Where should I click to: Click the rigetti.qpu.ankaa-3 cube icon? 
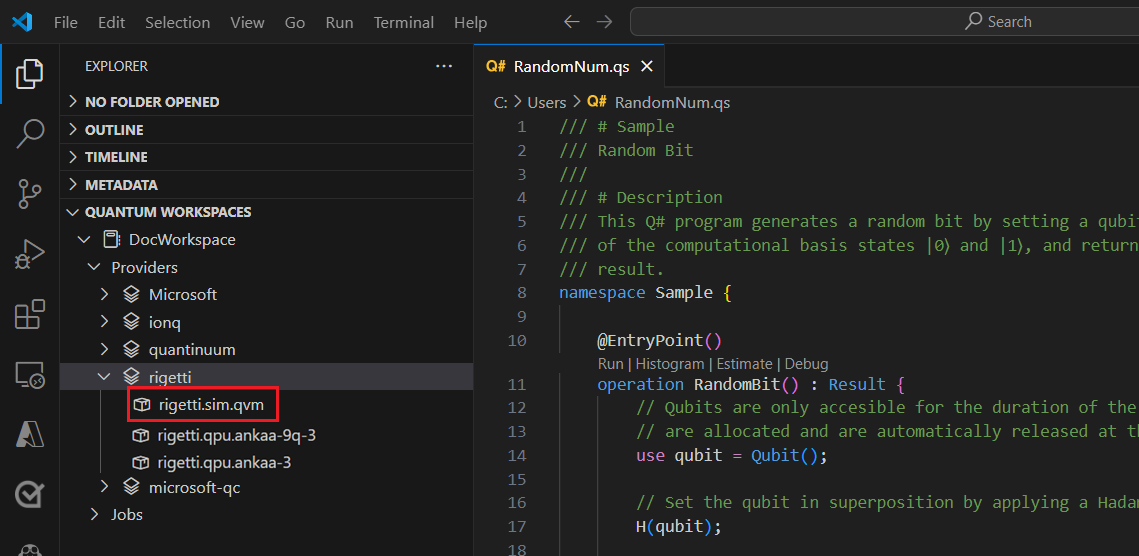139,462
